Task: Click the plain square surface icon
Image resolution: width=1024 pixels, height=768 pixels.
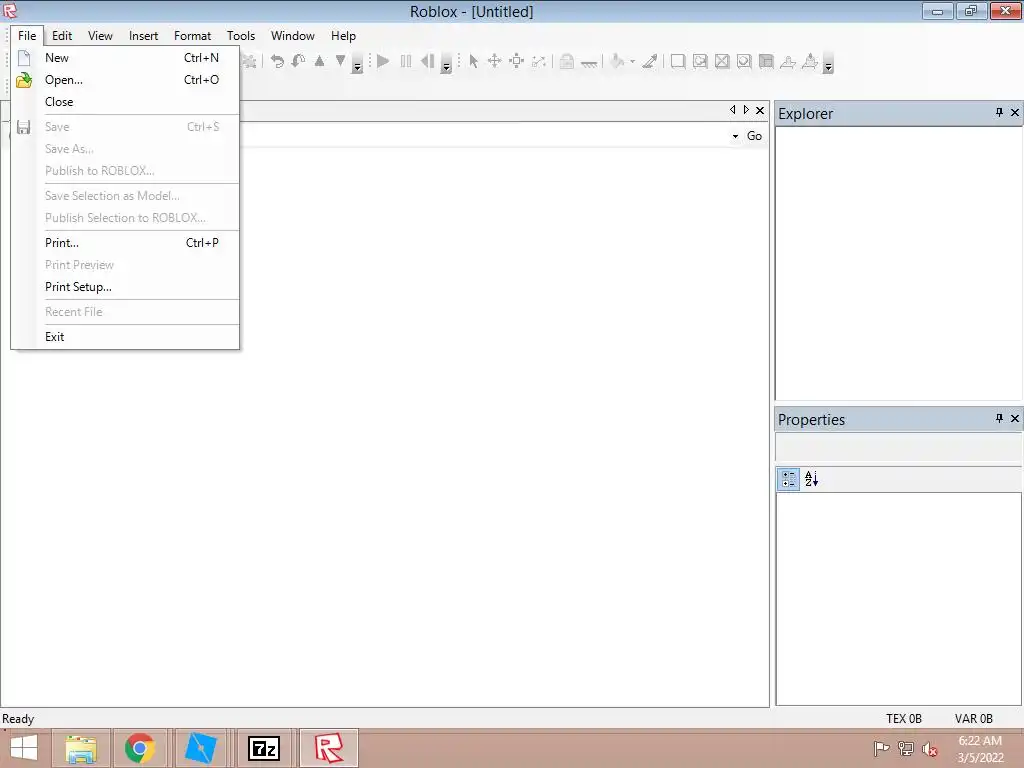Action: click(x=678, y=61)
